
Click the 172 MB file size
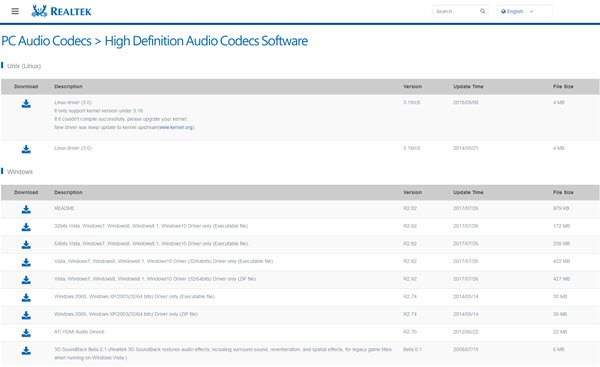point(561,226)
